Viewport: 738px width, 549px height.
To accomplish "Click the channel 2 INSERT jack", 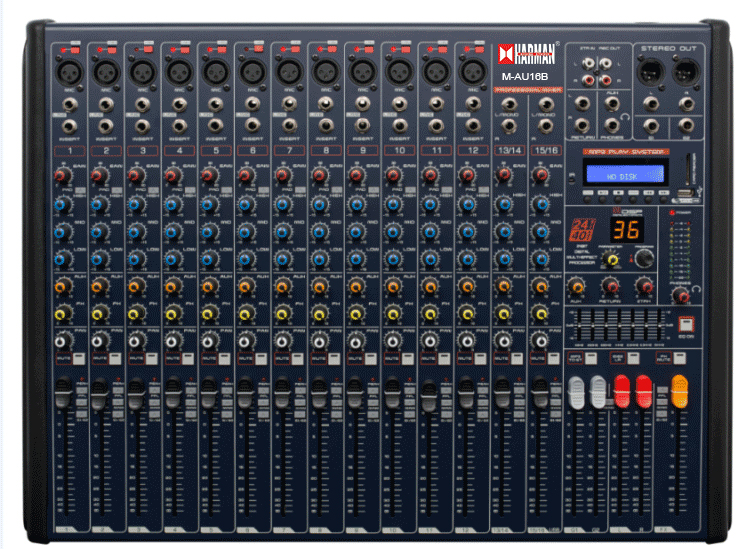I will coord(106,126).
